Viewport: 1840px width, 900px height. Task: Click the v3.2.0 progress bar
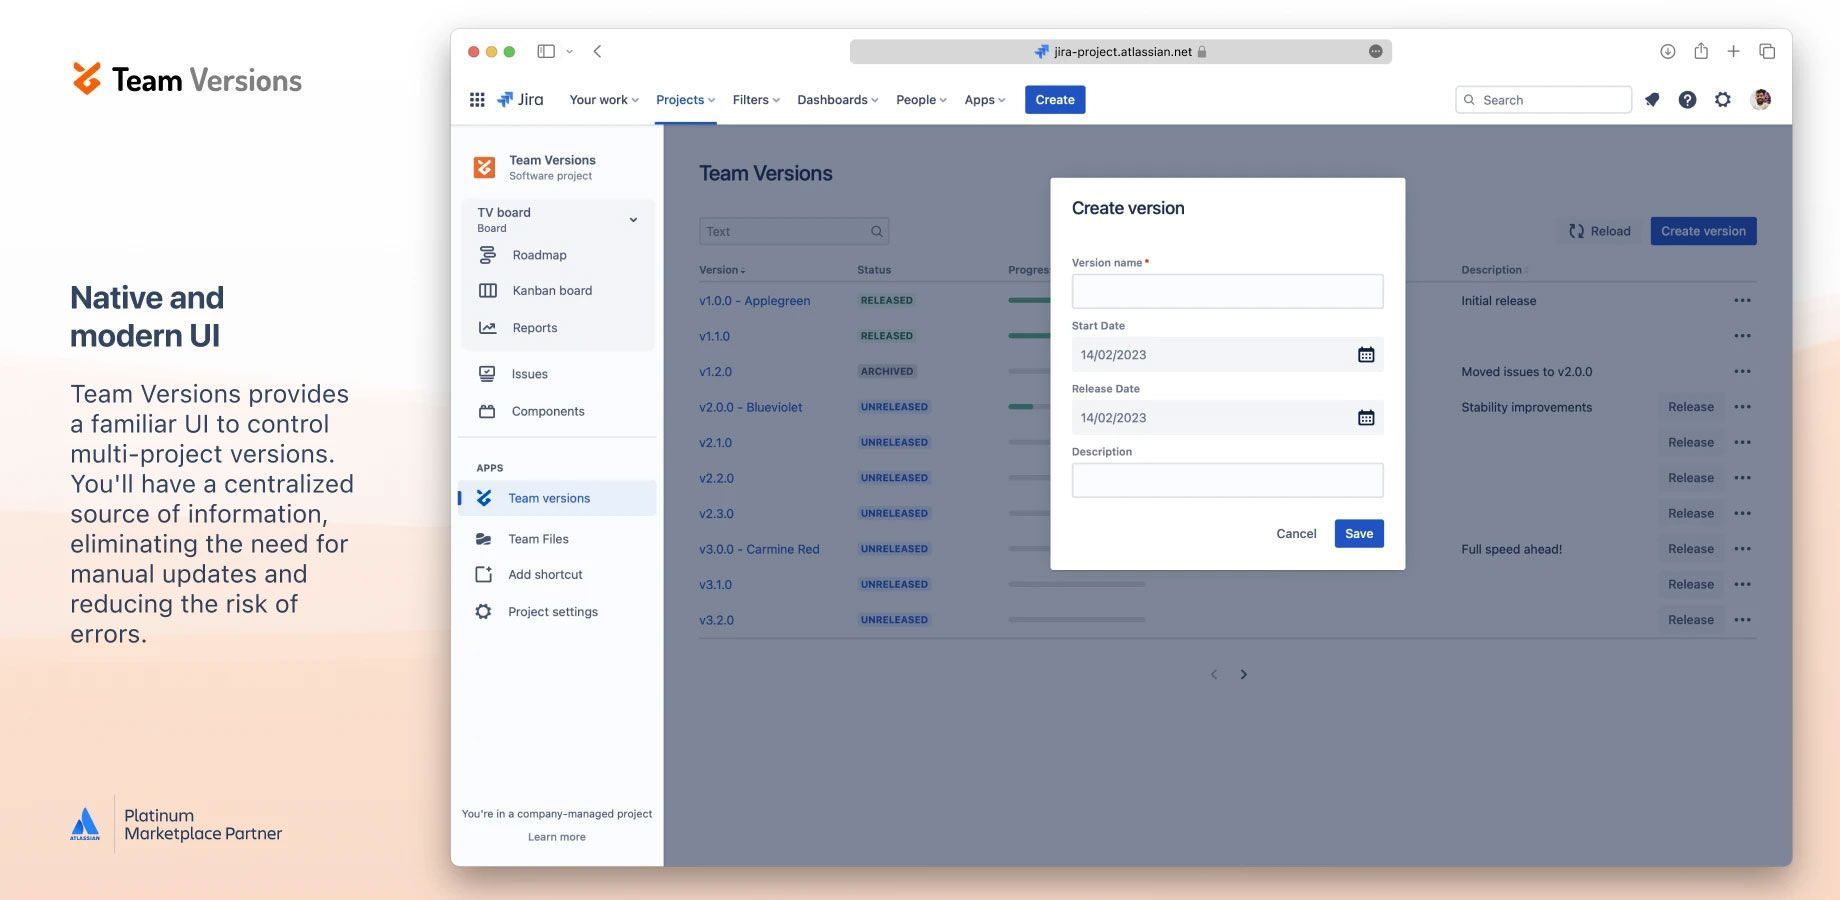point(1077,620)
